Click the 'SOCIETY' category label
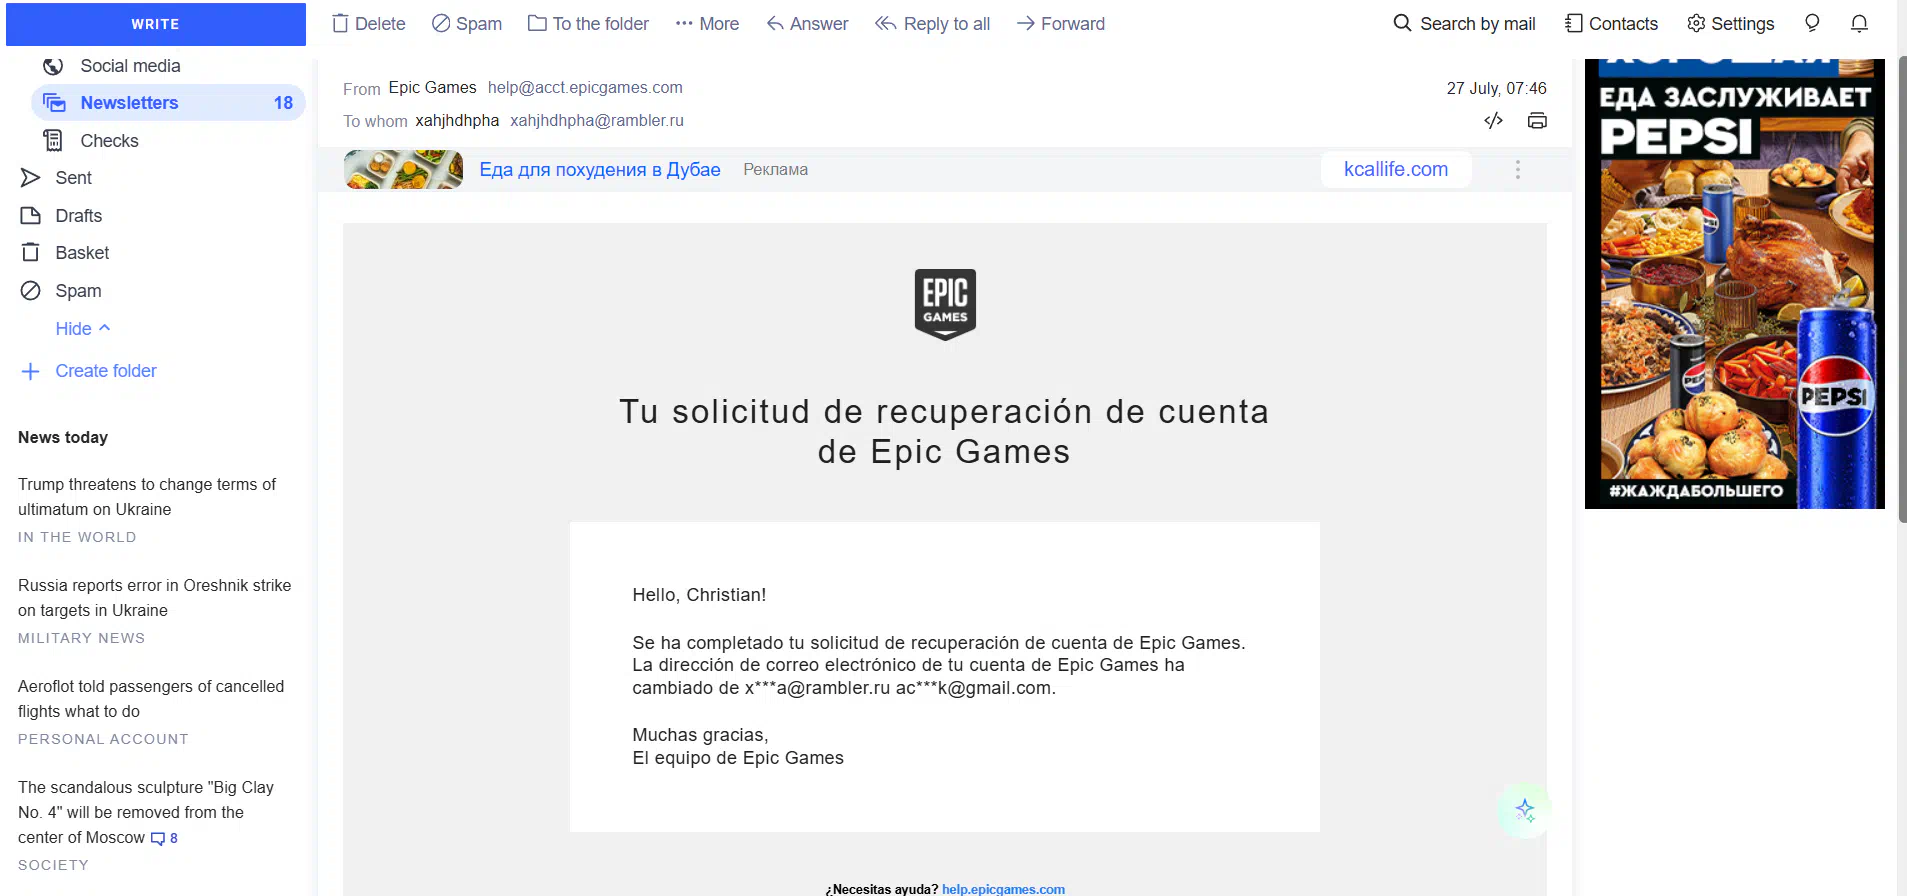Screen dimensions: 1907x896 click(x=53, y=865)
